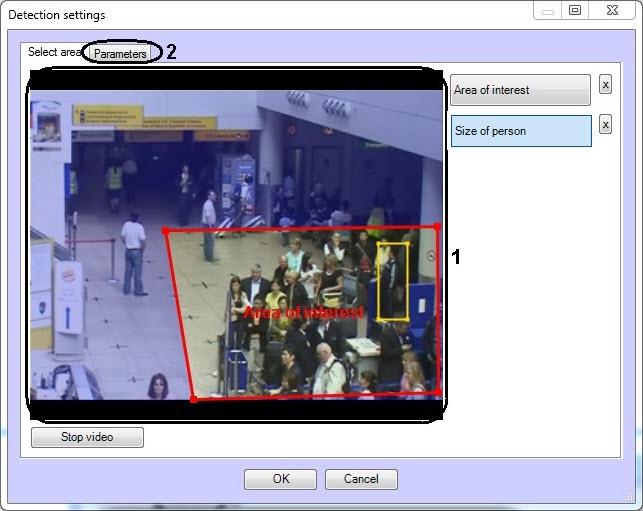Viewport: 643px width, 511px height.
Task: Click top-left corner of yellow person box
Action: tap(379, 243)
